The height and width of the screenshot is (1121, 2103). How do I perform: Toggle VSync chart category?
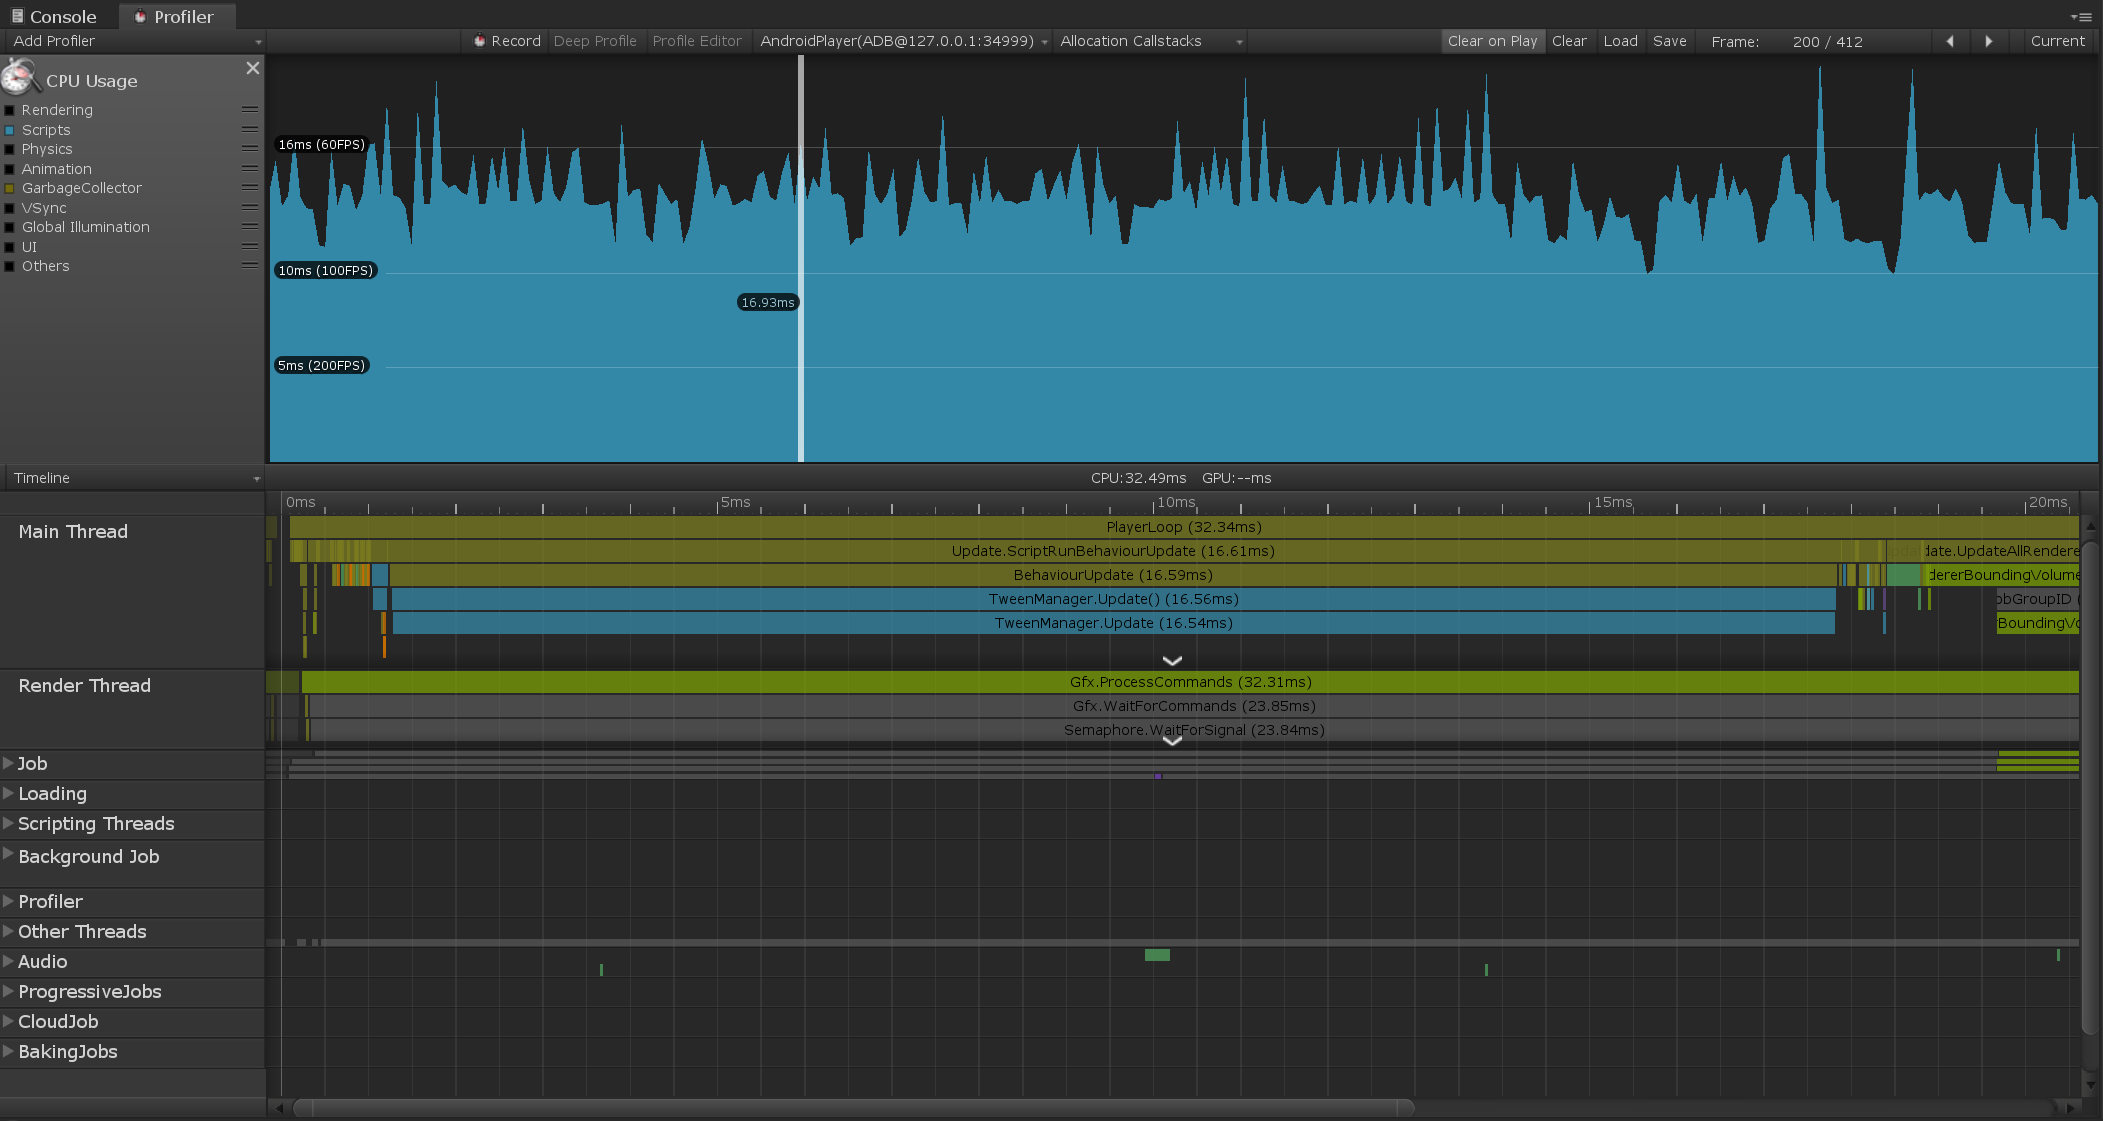(x=10, y=208)
